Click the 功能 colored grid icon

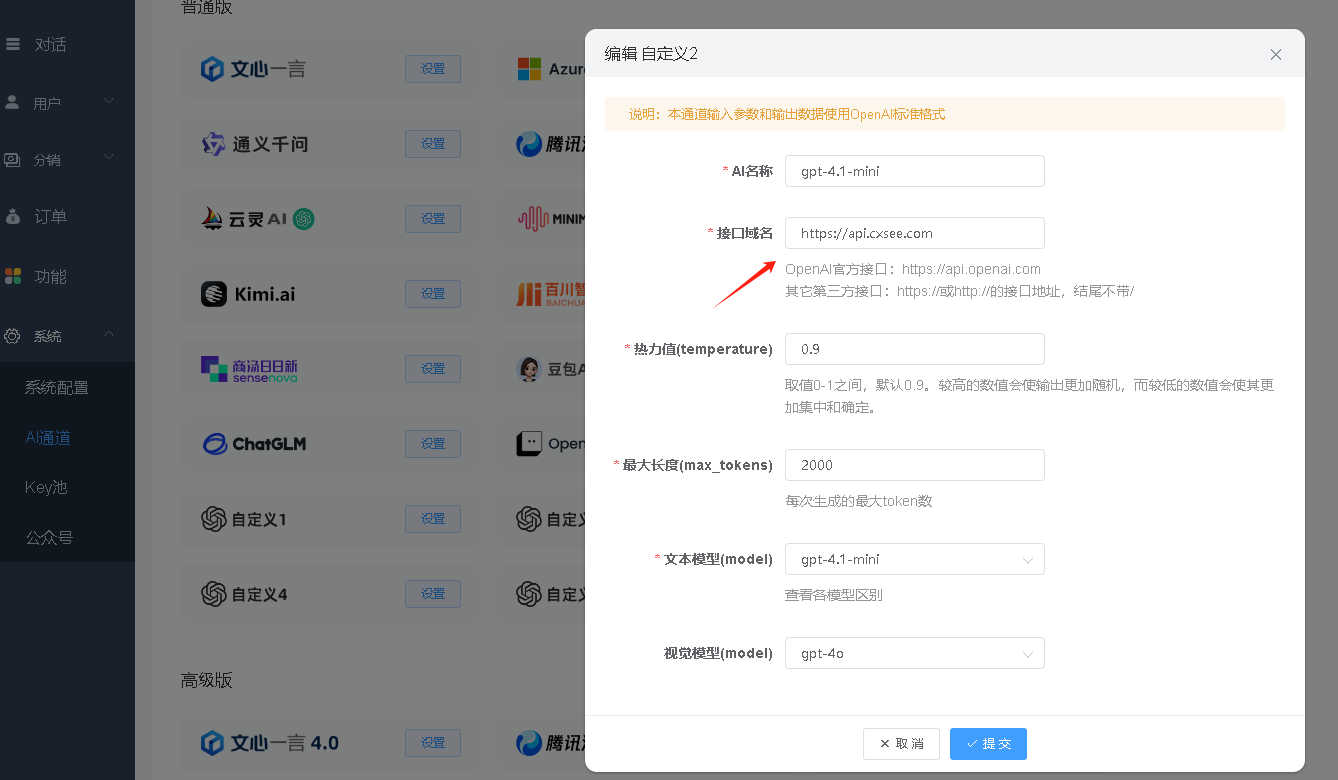pyautogui.click(x=12, y=276)
